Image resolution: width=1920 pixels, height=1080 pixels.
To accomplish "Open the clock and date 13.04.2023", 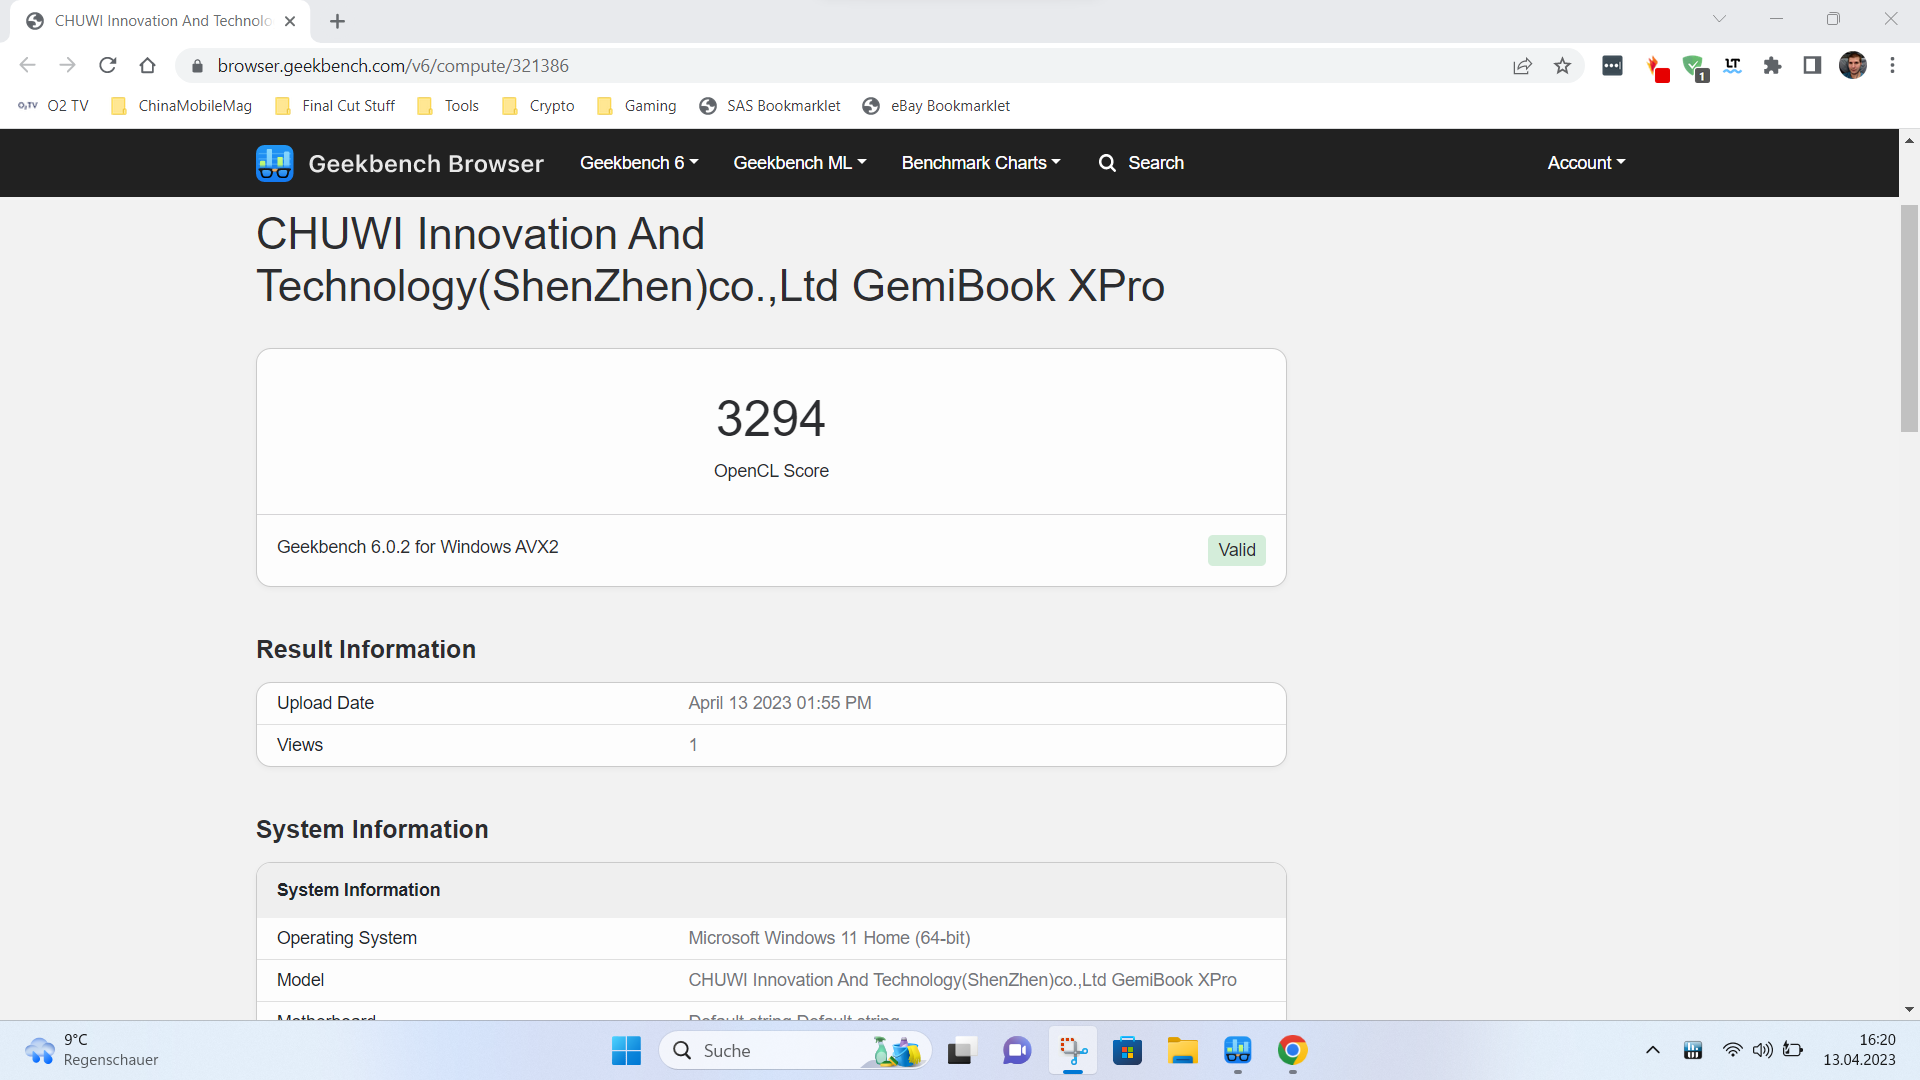I will point(1859,1050).
